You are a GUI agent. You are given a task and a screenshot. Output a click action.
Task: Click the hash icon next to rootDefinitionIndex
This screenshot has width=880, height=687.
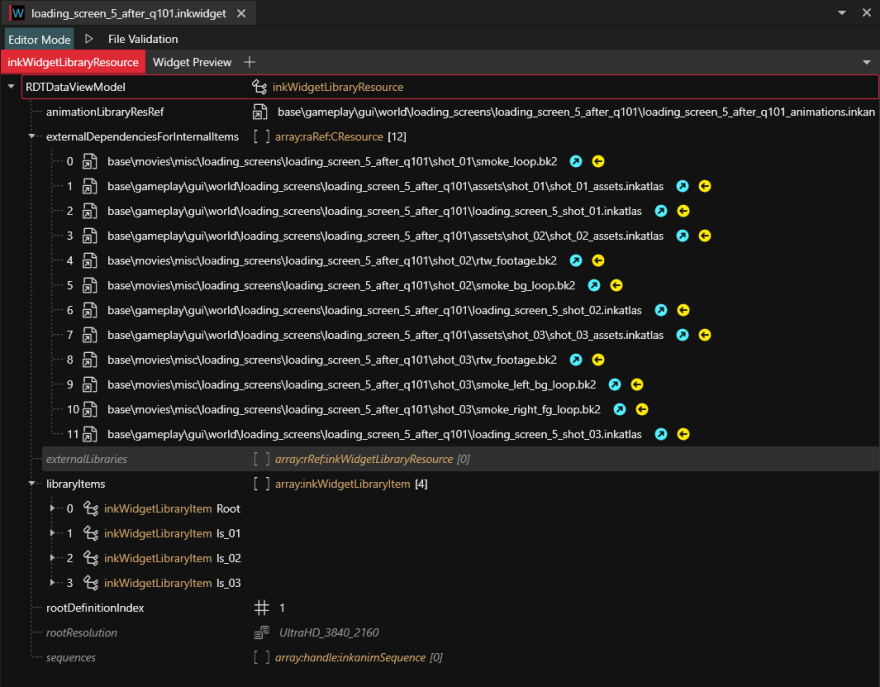(x=262, y=608)
